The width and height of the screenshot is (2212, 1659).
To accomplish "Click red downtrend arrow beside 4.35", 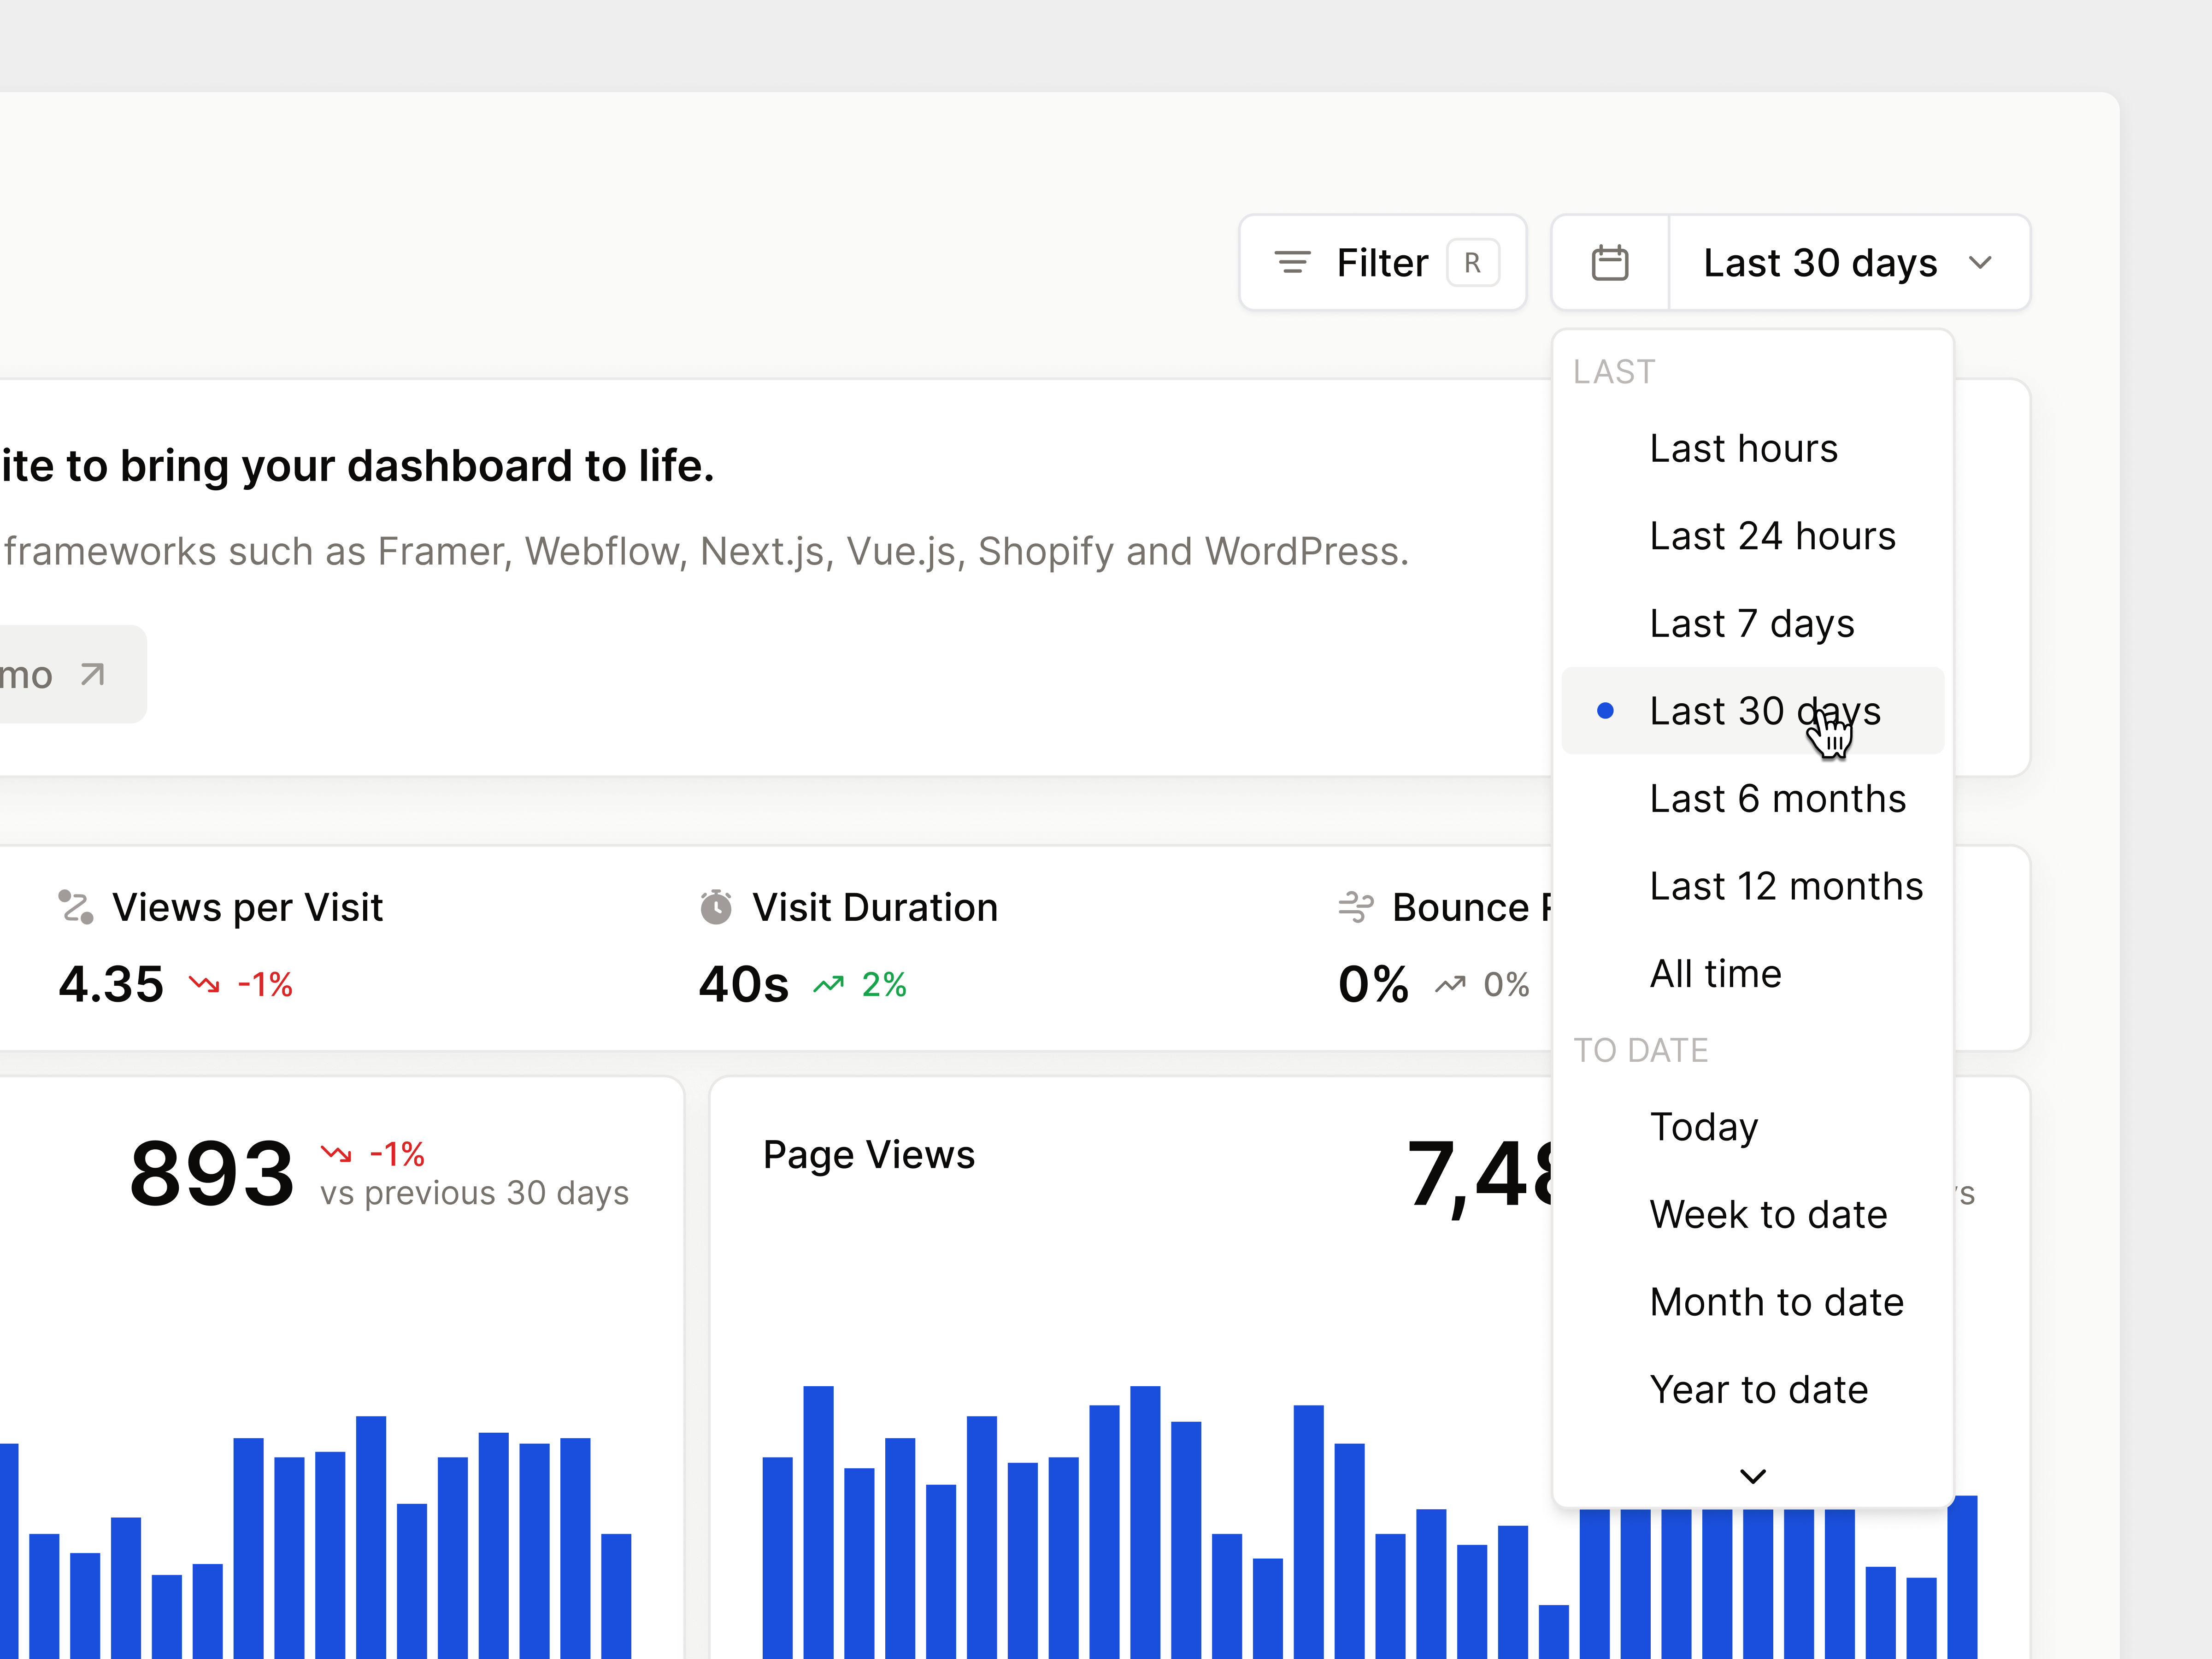I will (x=204, y=985).
